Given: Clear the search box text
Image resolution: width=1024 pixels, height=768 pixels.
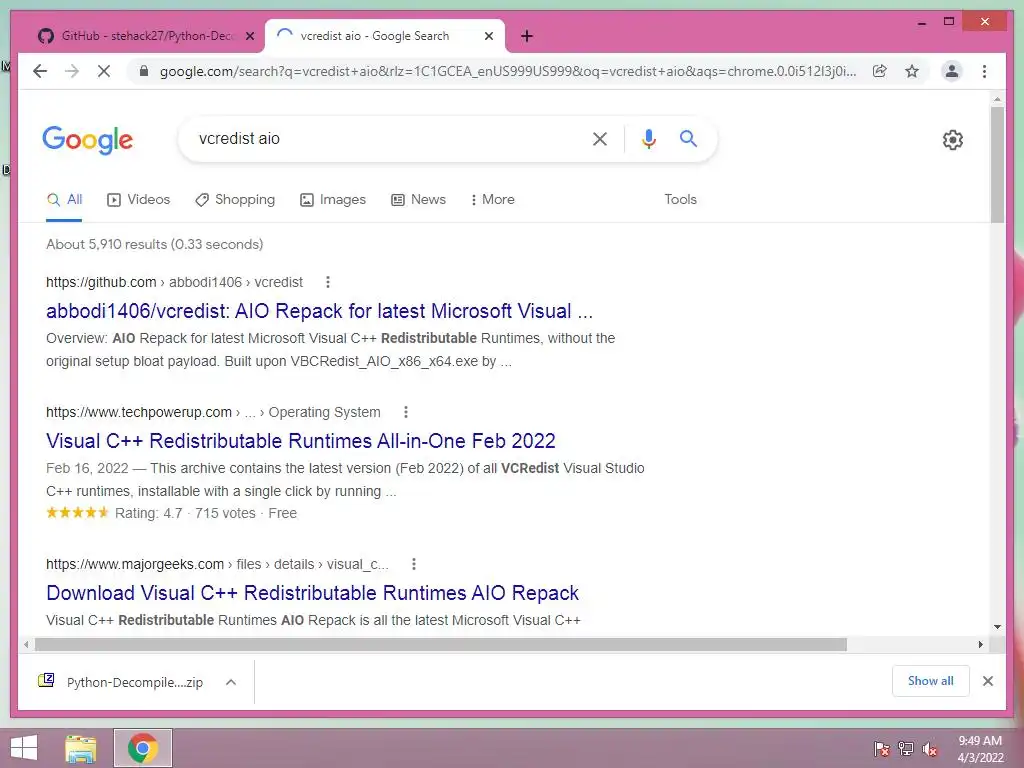Looking at the screenshot, I should [600, 138].
